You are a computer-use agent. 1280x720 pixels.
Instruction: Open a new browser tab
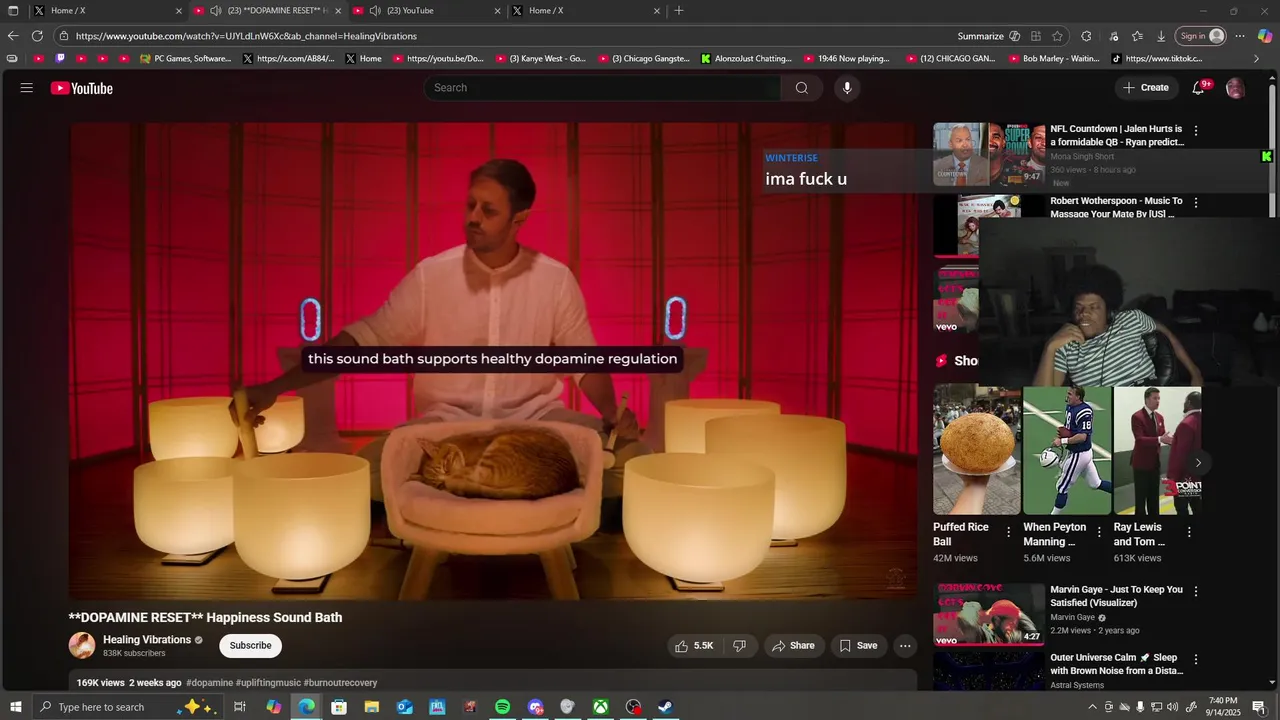point(679,11)
